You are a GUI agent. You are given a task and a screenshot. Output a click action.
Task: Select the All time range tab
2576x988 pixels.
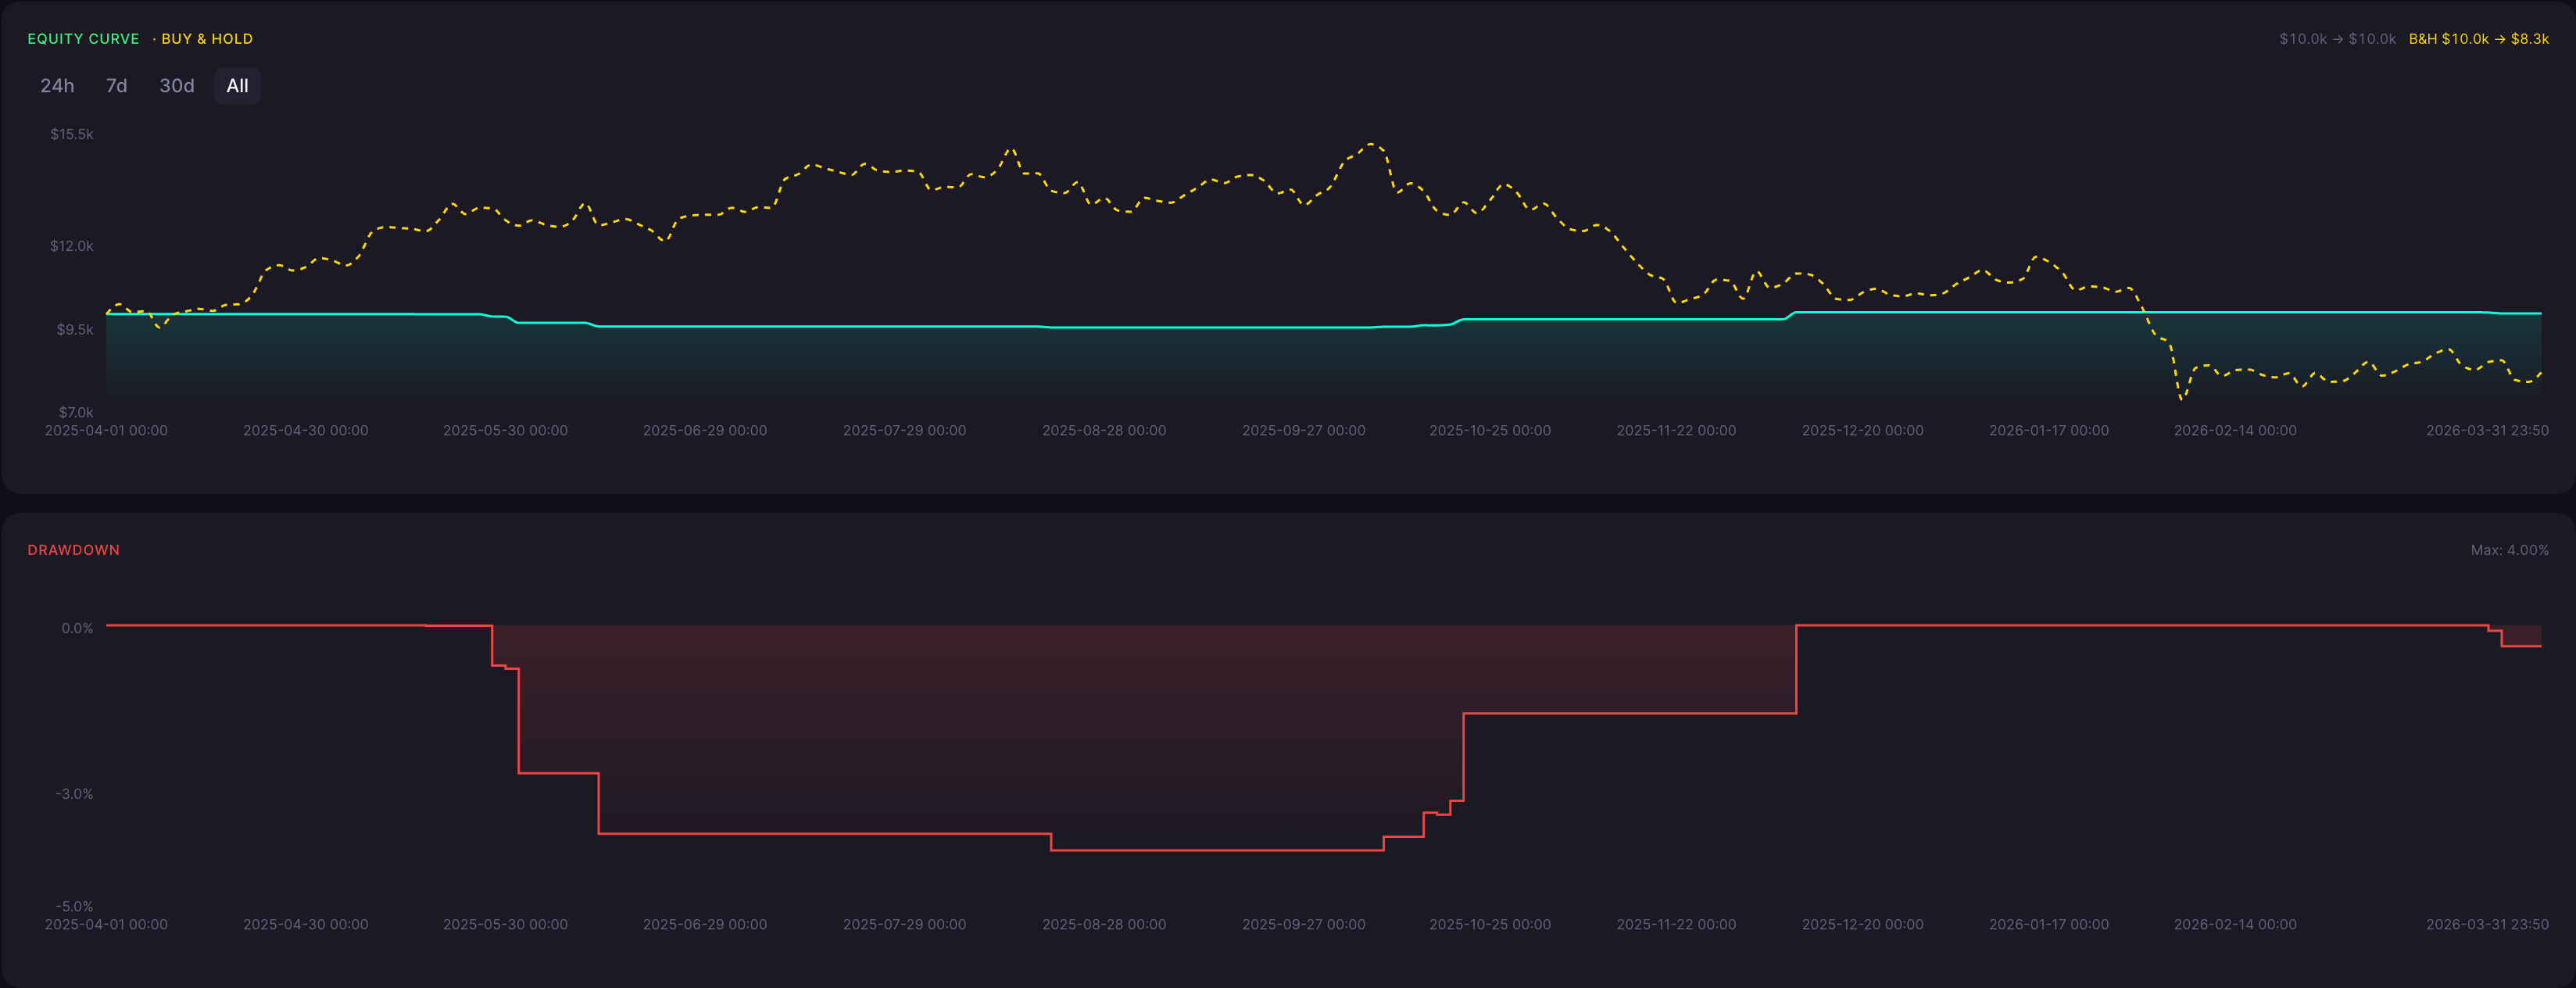coord(237,86)
